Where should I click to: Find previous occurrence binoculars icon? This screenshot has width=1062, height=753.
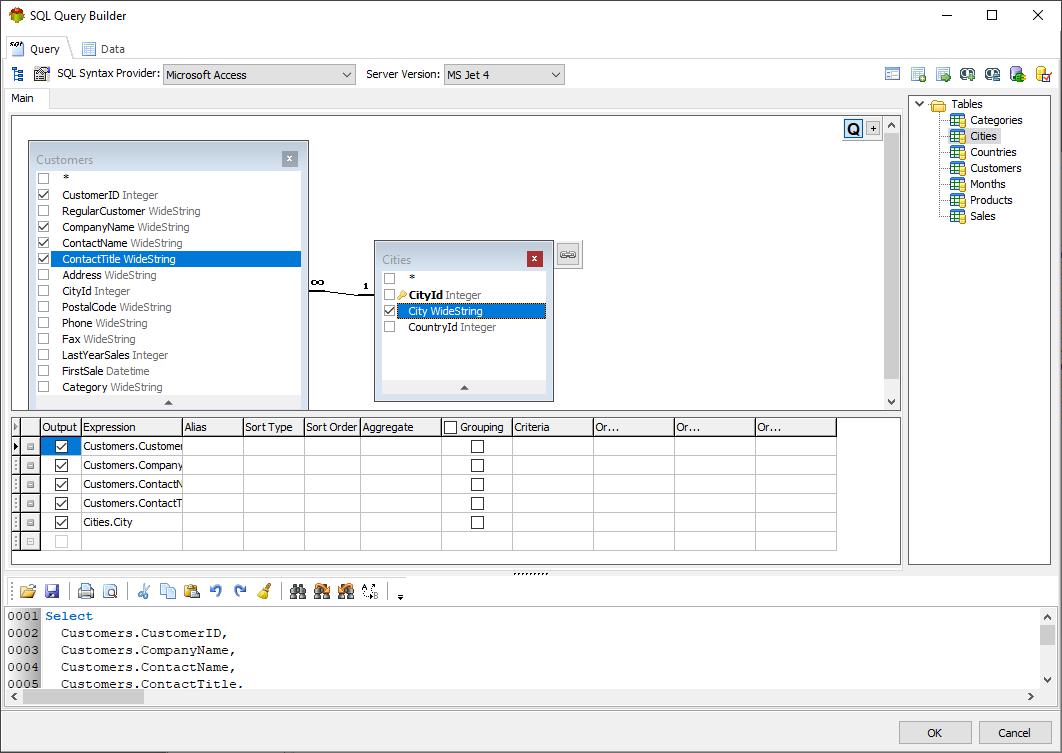(346, 591)
